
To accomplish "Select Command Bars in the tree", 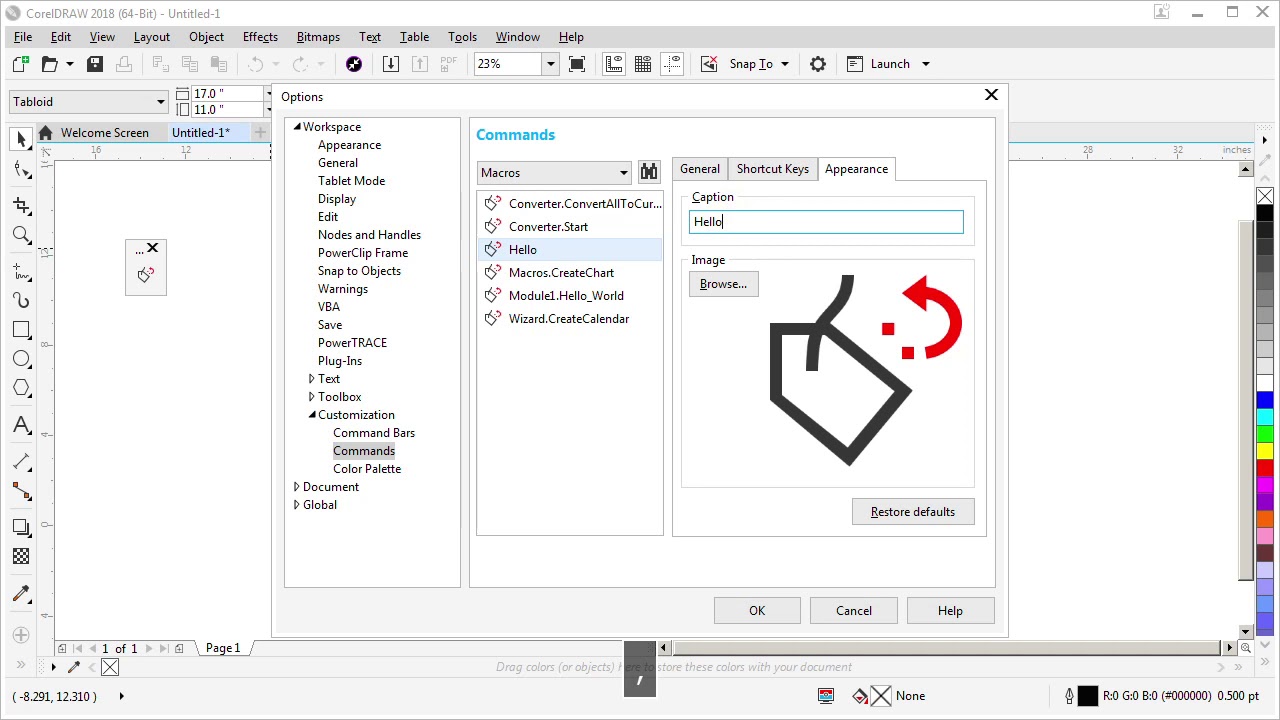I will tap(374, 433).
